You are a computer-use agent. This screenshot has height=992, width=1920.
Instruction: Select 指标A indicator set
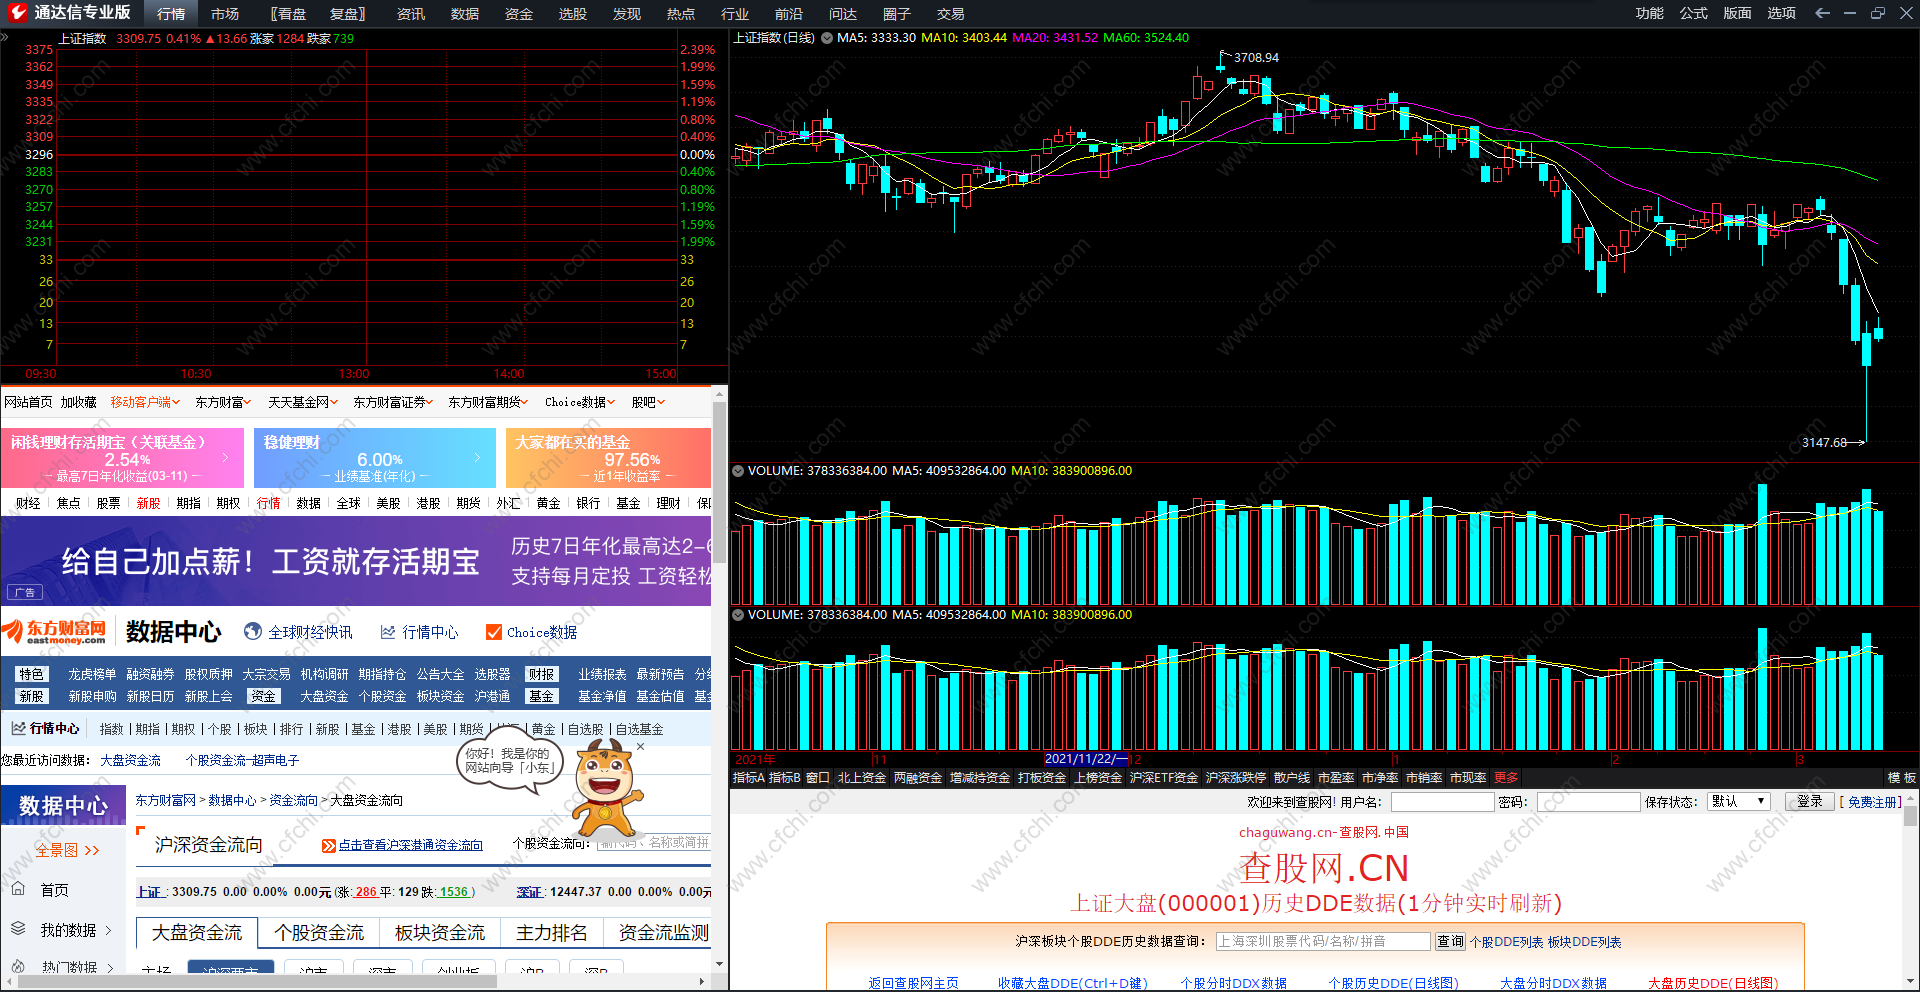point(748,778)
